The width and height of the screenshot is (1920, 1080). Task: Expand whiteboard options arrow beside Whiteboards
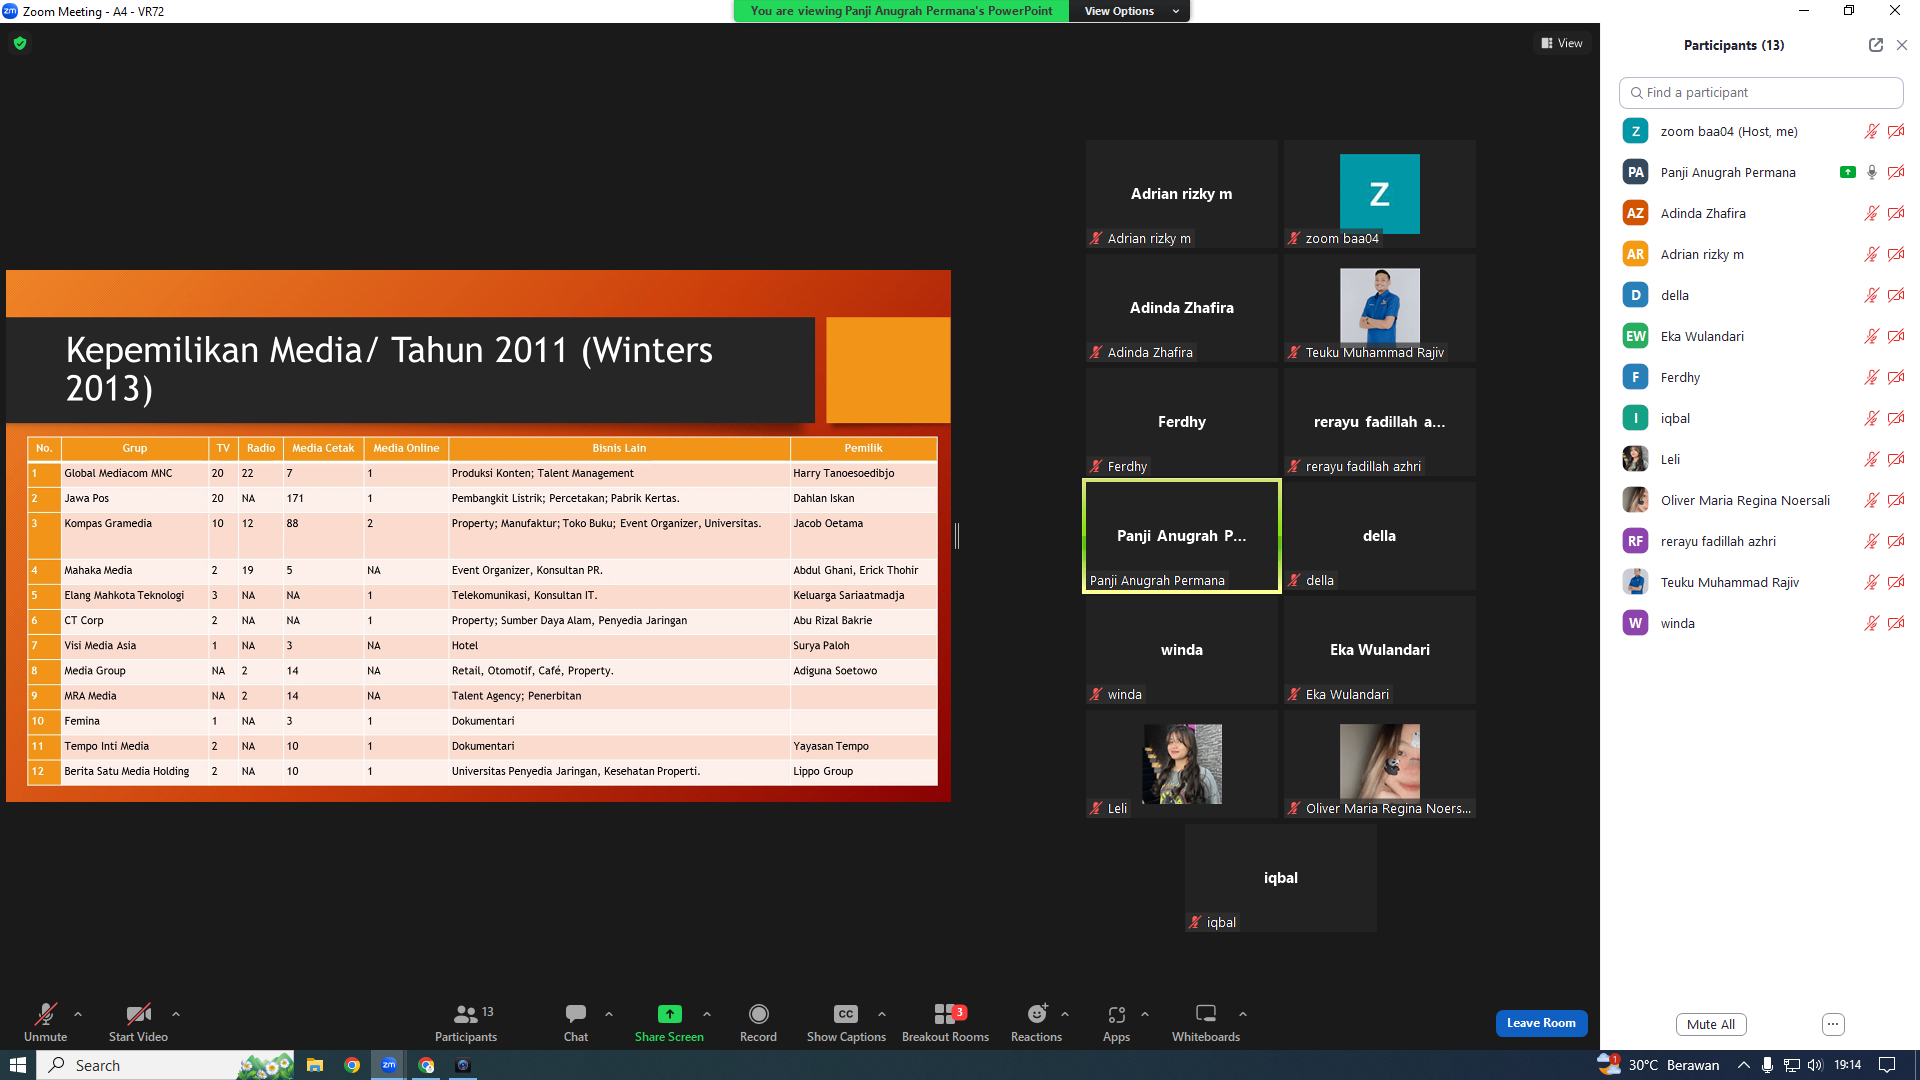[x=1243, y=1014]
